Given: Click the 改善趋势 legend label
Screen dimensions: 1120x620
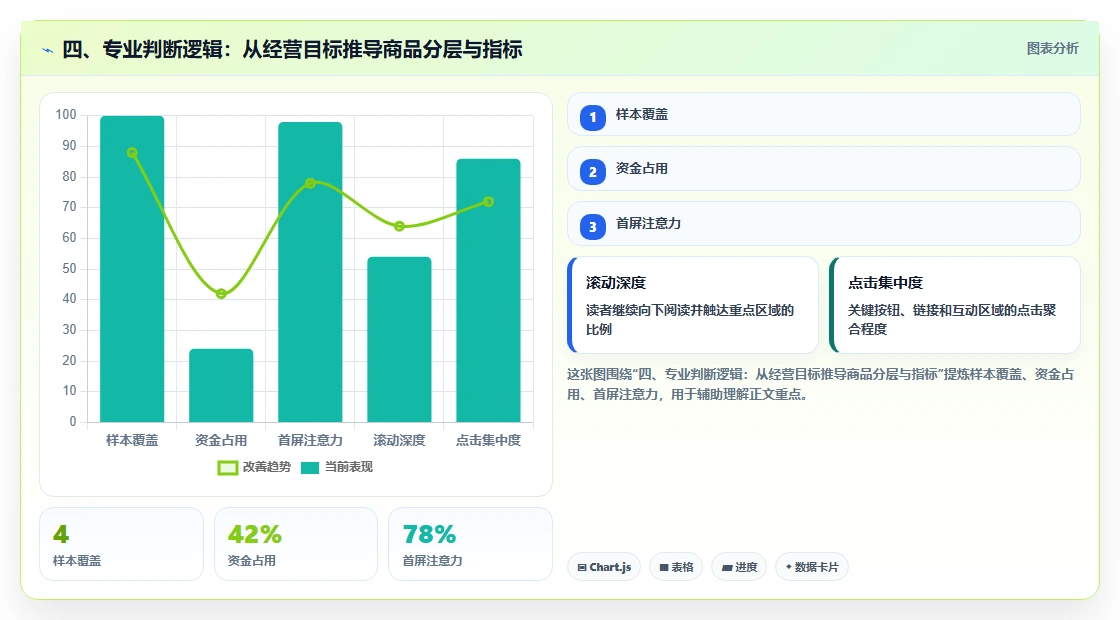Looking at the screenshot, I should [x=266, y=467].
